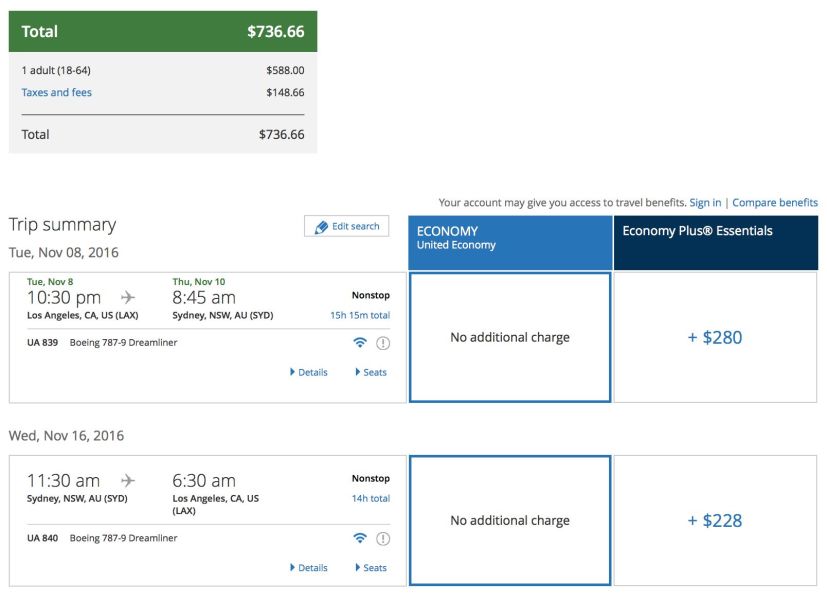Click the $148.66 taxes amount
This screenshot has height=600, width=827.
tap(285, 92)
